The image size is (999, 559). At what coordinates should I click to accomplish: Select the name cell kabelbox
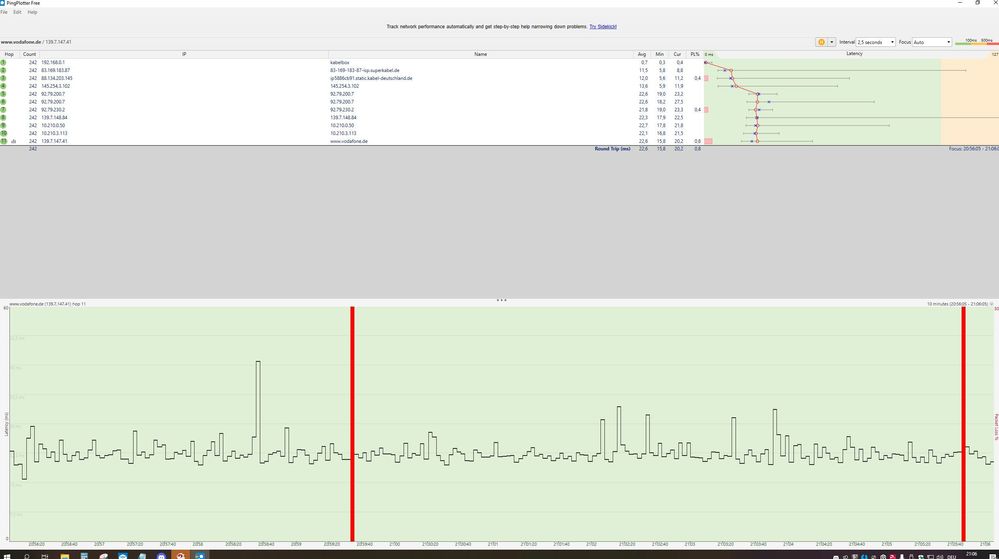[x=340, y=62]
